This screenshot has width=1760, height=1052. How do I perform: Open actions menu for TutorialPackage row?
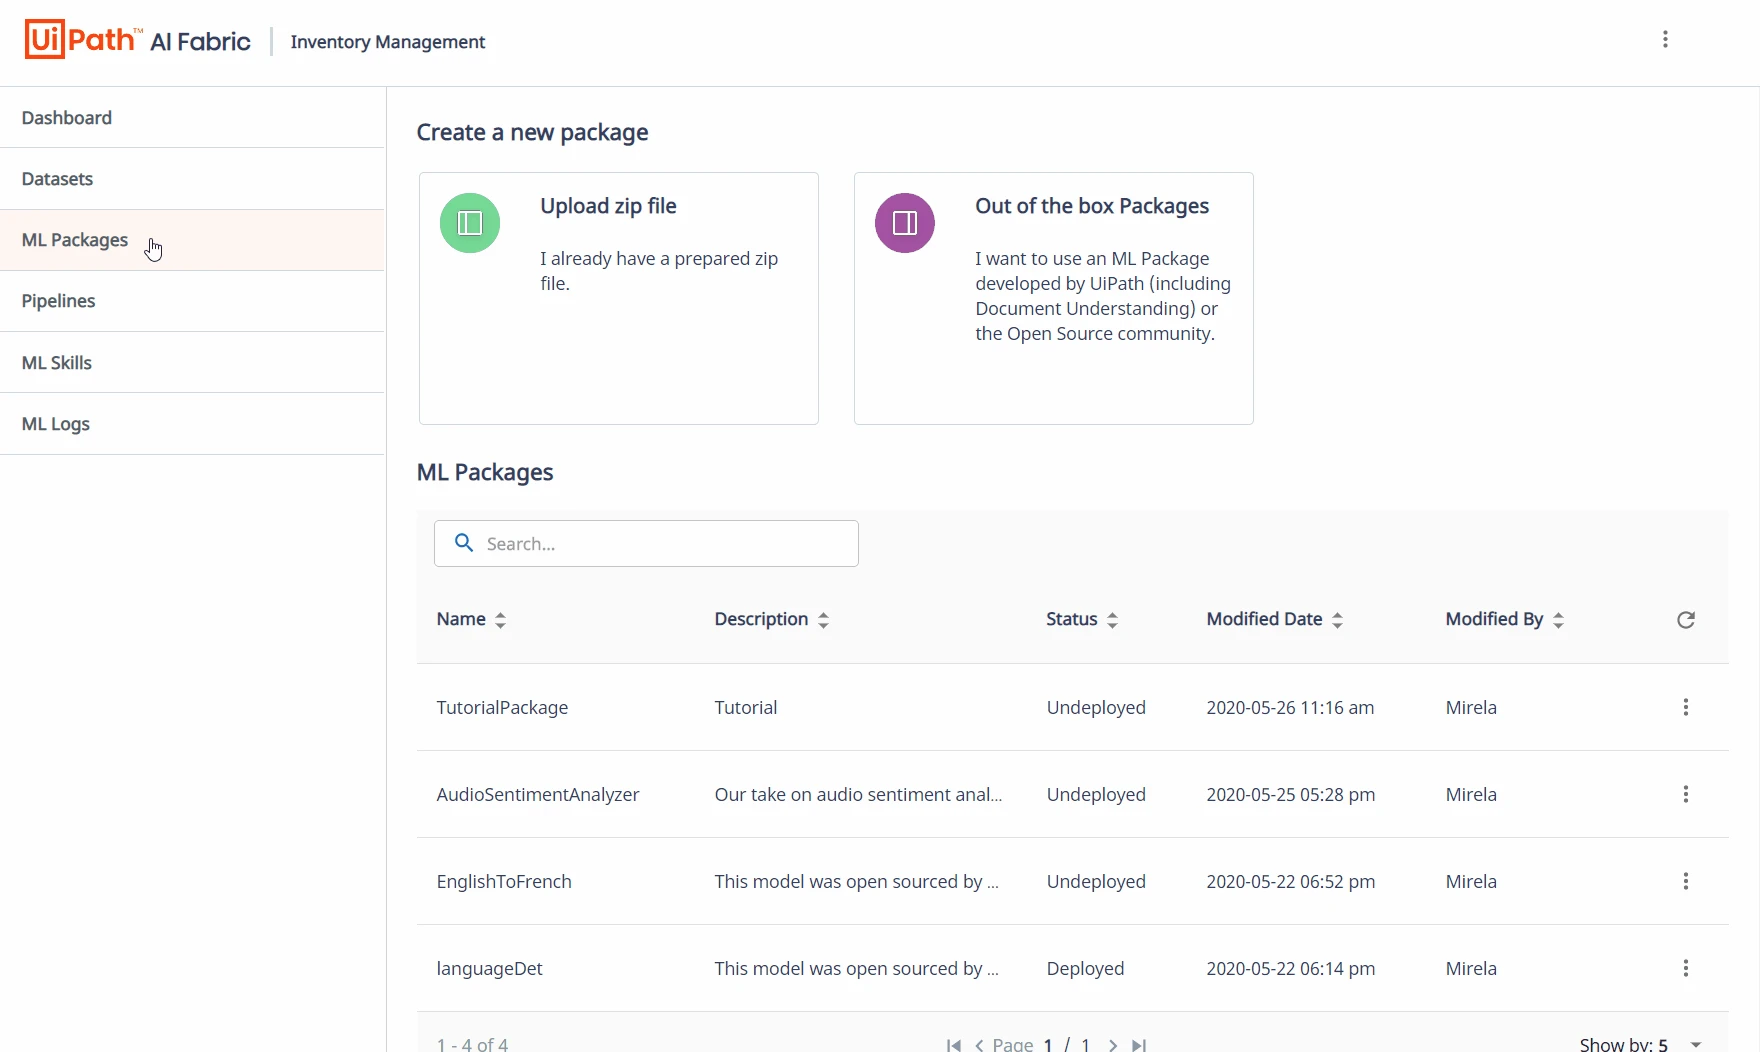click(1686, 707)
